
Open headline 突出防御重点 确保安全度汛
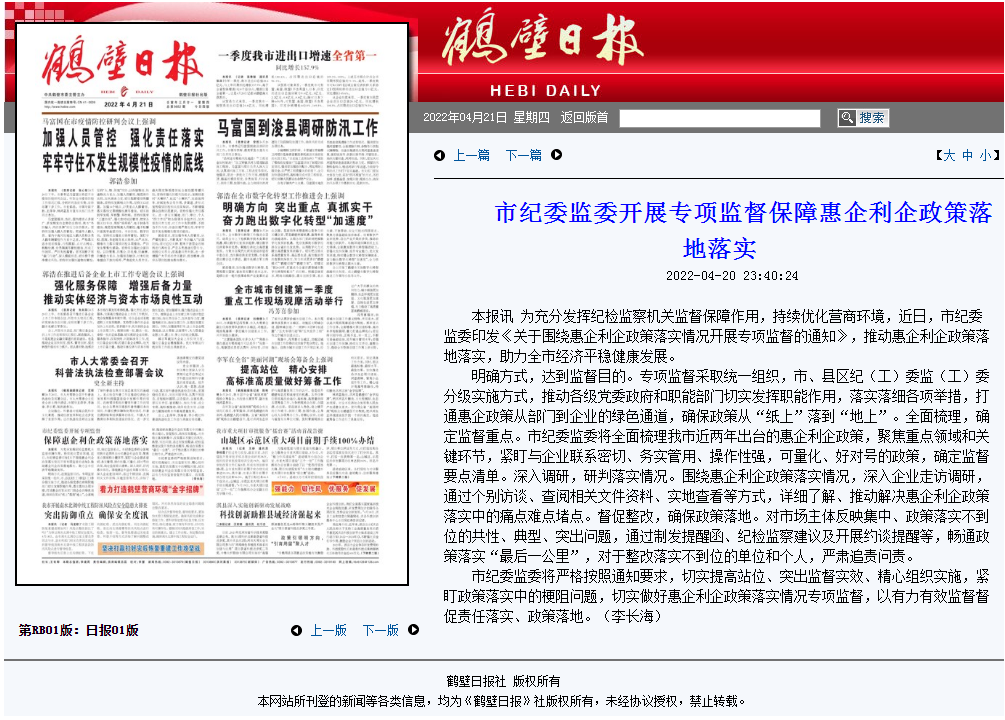click(96, 515)
